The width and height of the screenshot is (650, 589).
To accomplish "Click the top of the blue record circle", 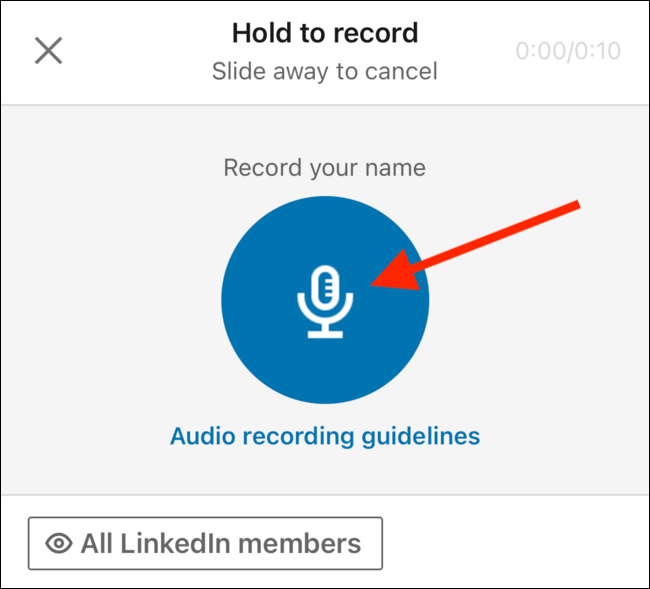I will click(x=325, y=203).
